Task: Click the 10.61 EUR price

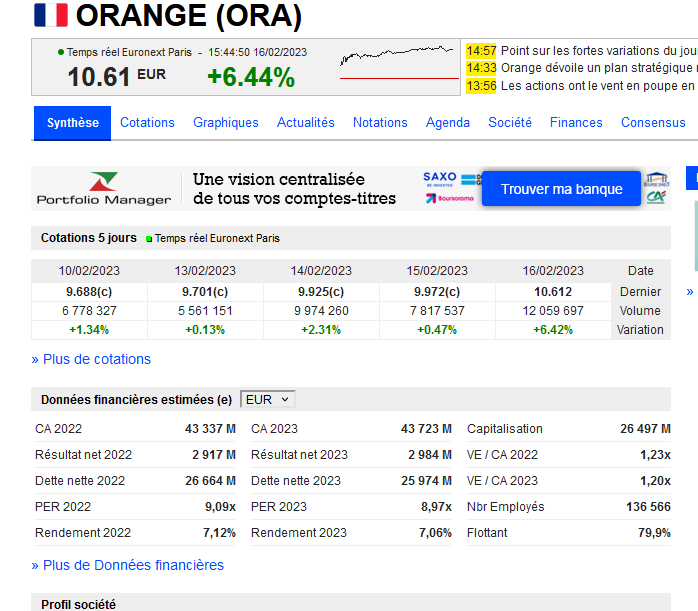Action: pos(117,77)
